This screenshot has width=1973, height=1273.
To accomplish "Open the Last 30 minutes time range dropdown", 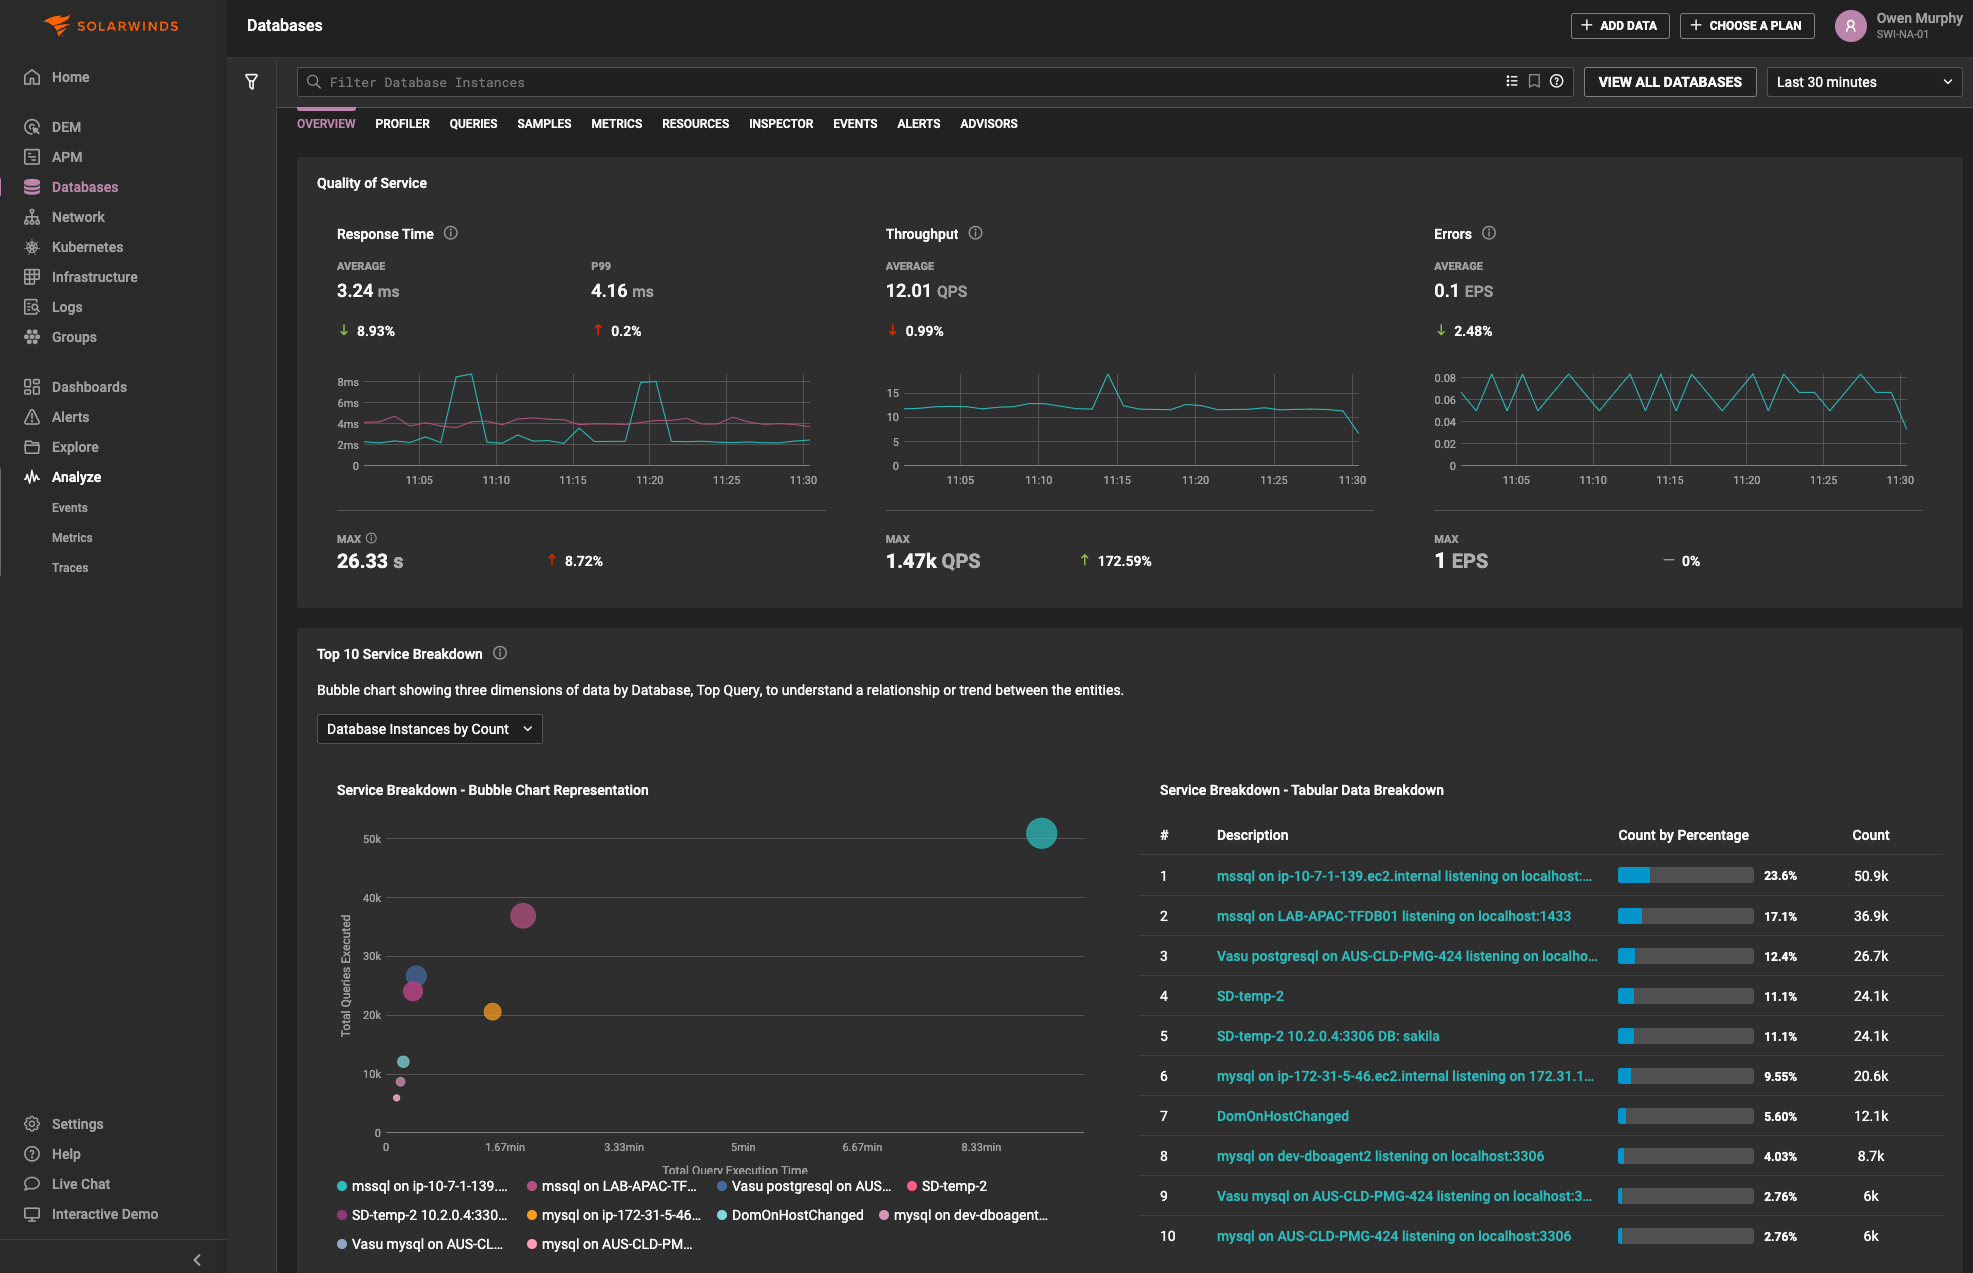I will pyautogui.click(x=1864, y=82).
